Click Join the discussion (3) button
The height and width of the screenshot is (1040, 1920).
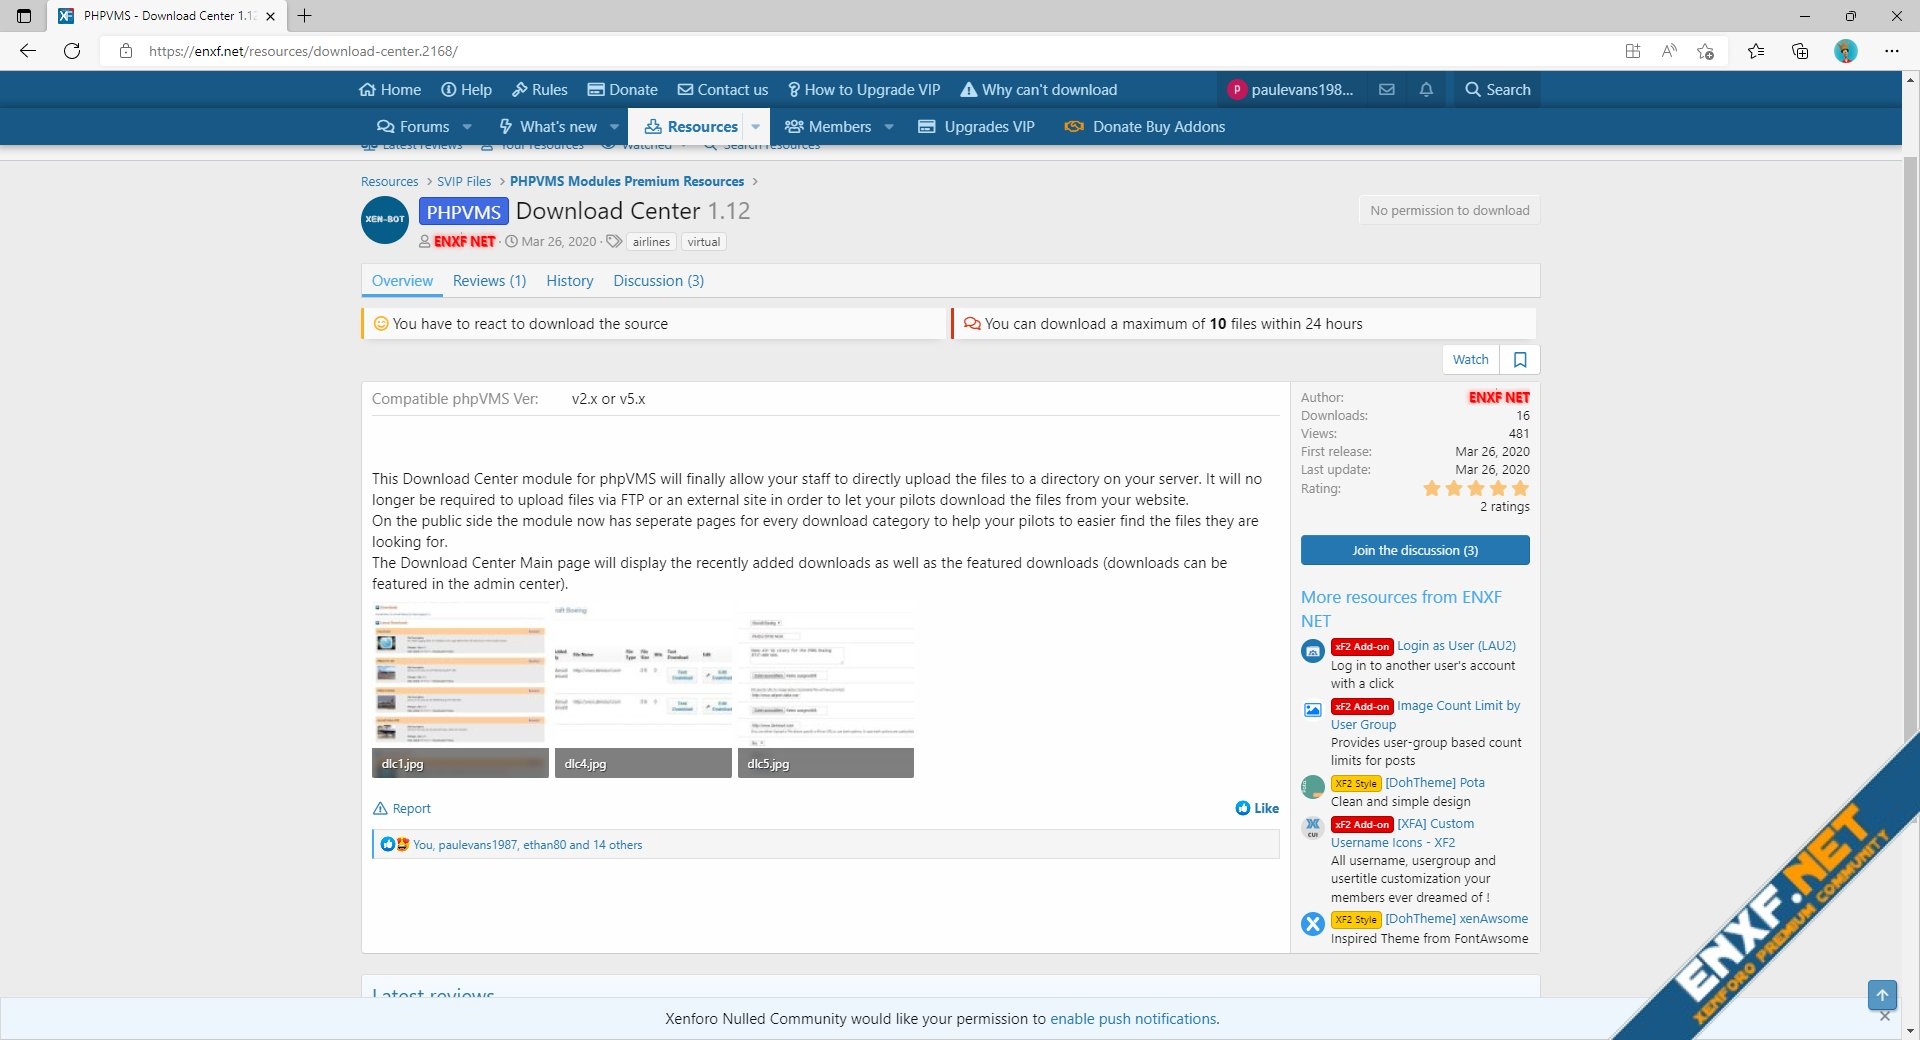coord(1415,550)
